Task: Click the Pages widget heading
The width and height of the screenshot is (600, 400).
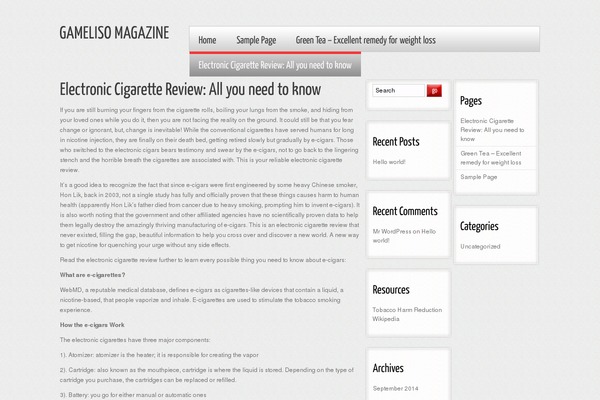Action: point(471,101)
